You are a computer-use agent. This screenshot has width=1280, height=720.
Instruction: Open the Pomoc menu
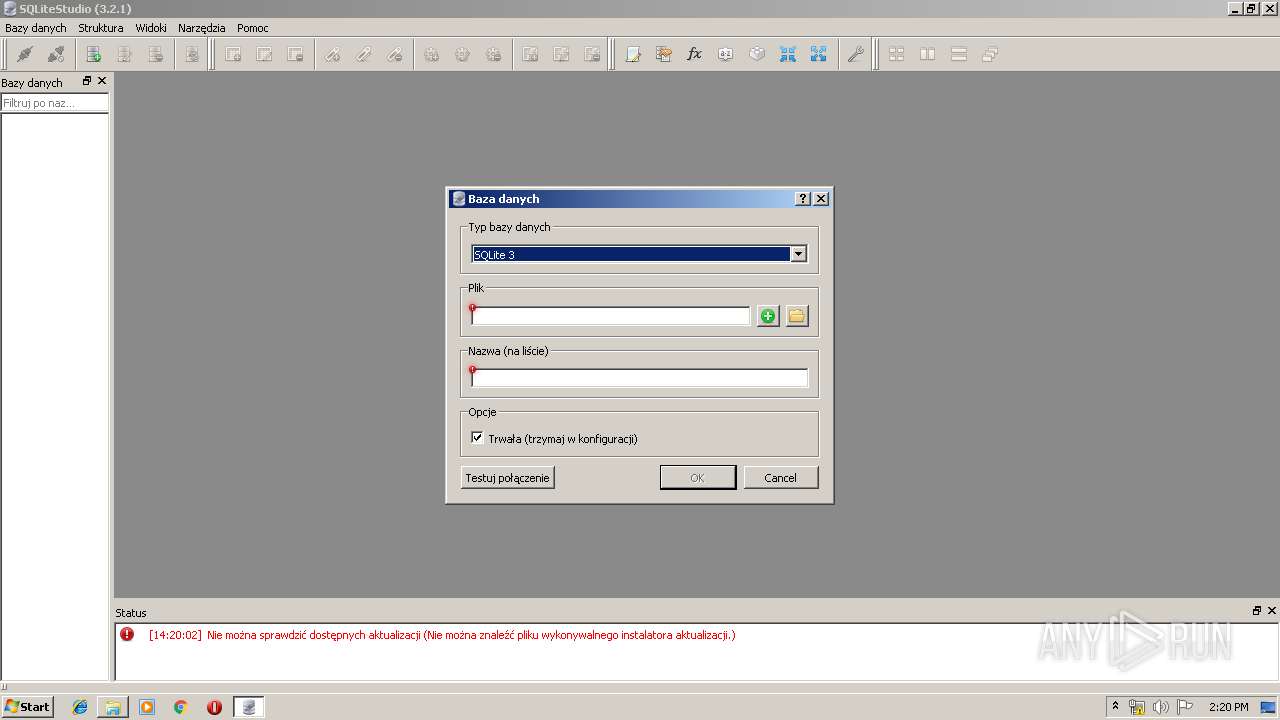[253, 28]
